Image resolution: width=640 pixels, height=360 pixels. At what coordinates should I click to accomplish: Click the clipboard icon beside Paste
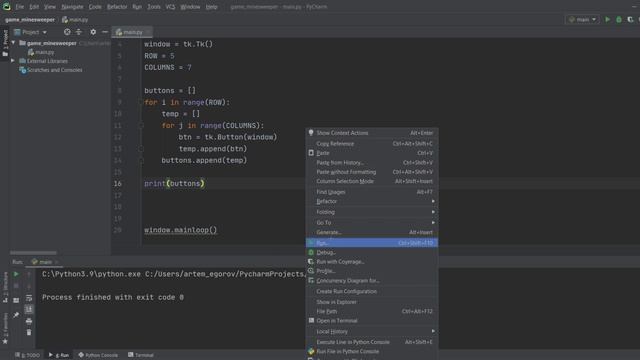coord(311,153)
